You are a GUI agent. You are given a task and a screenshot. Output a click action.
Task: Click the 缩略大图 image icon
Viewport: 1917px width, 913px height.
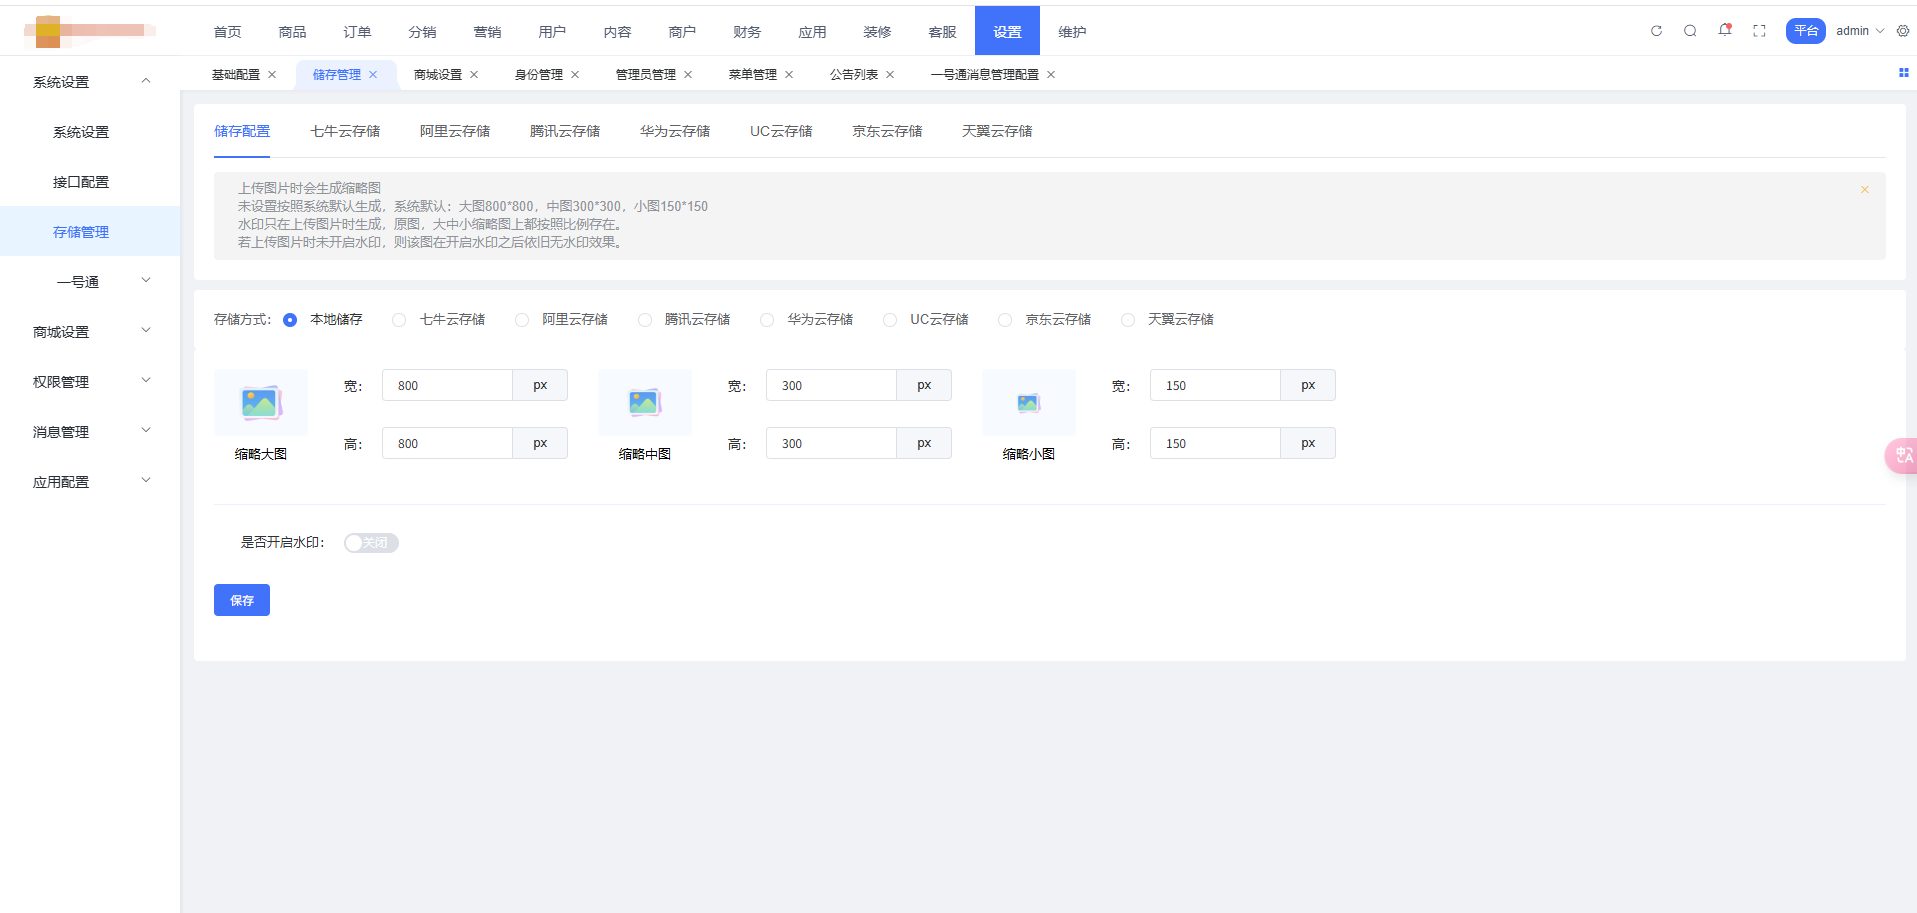(261, 402)
